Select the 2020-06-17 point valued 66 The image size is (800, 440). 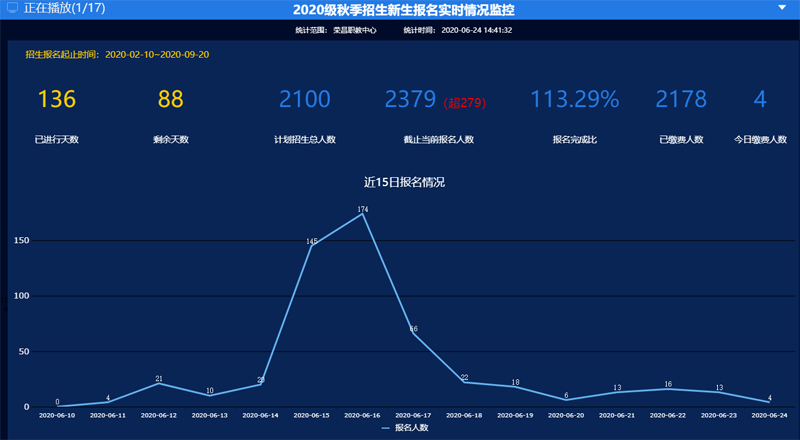(413, 333)
